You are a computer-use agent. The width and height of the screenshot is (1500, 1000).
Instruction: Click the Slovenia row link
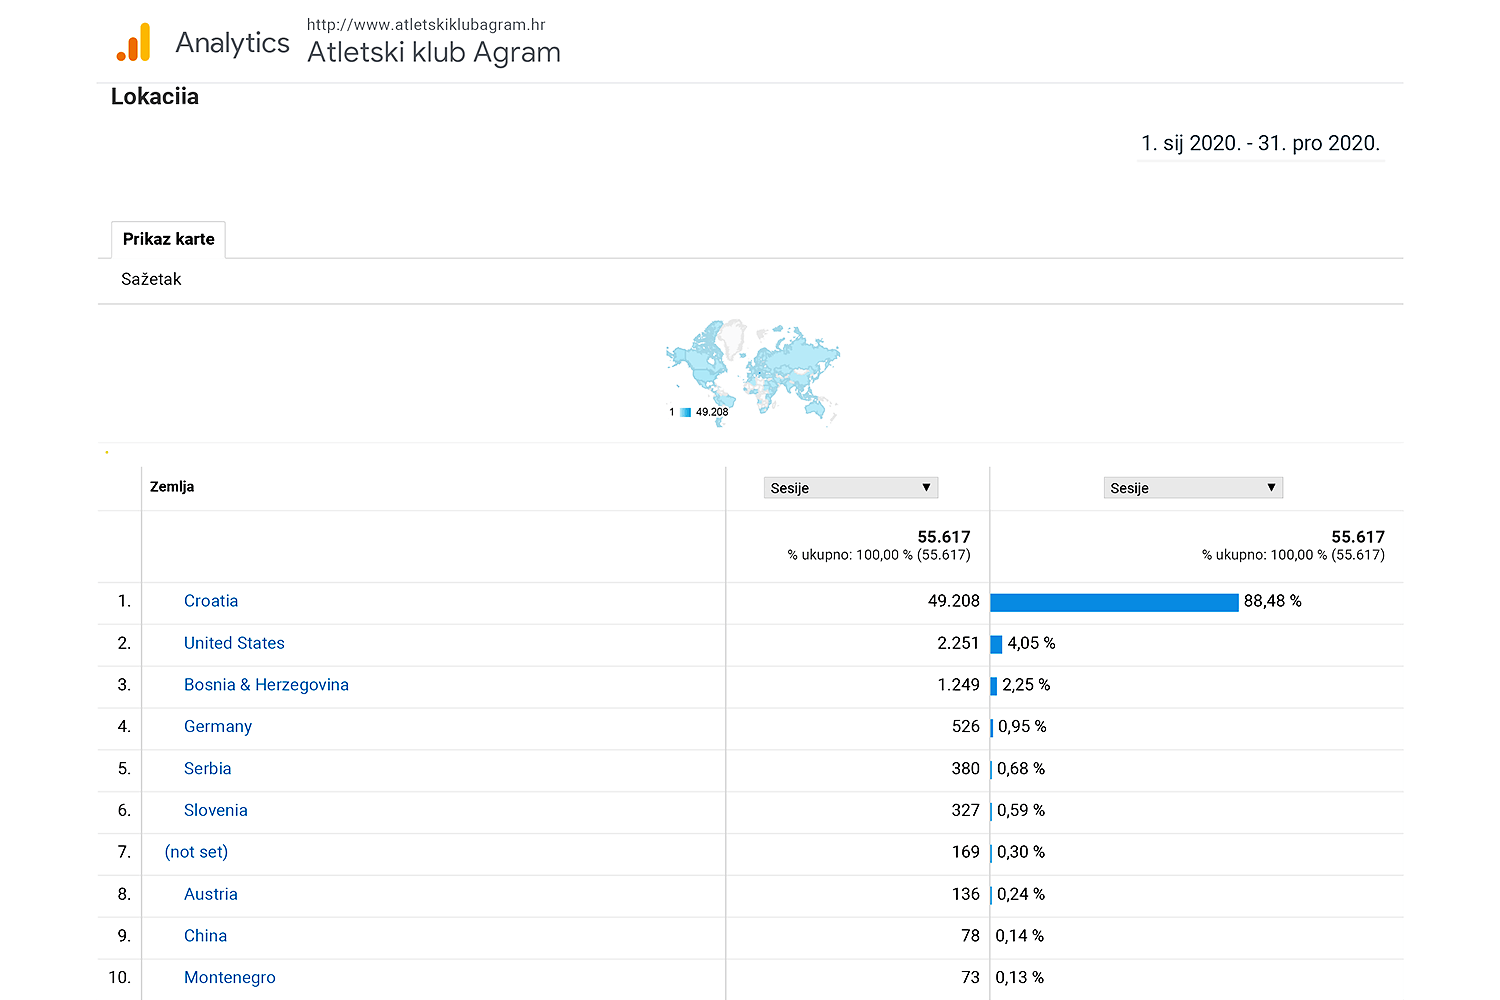pyautogui.click(x=215, y=811)
